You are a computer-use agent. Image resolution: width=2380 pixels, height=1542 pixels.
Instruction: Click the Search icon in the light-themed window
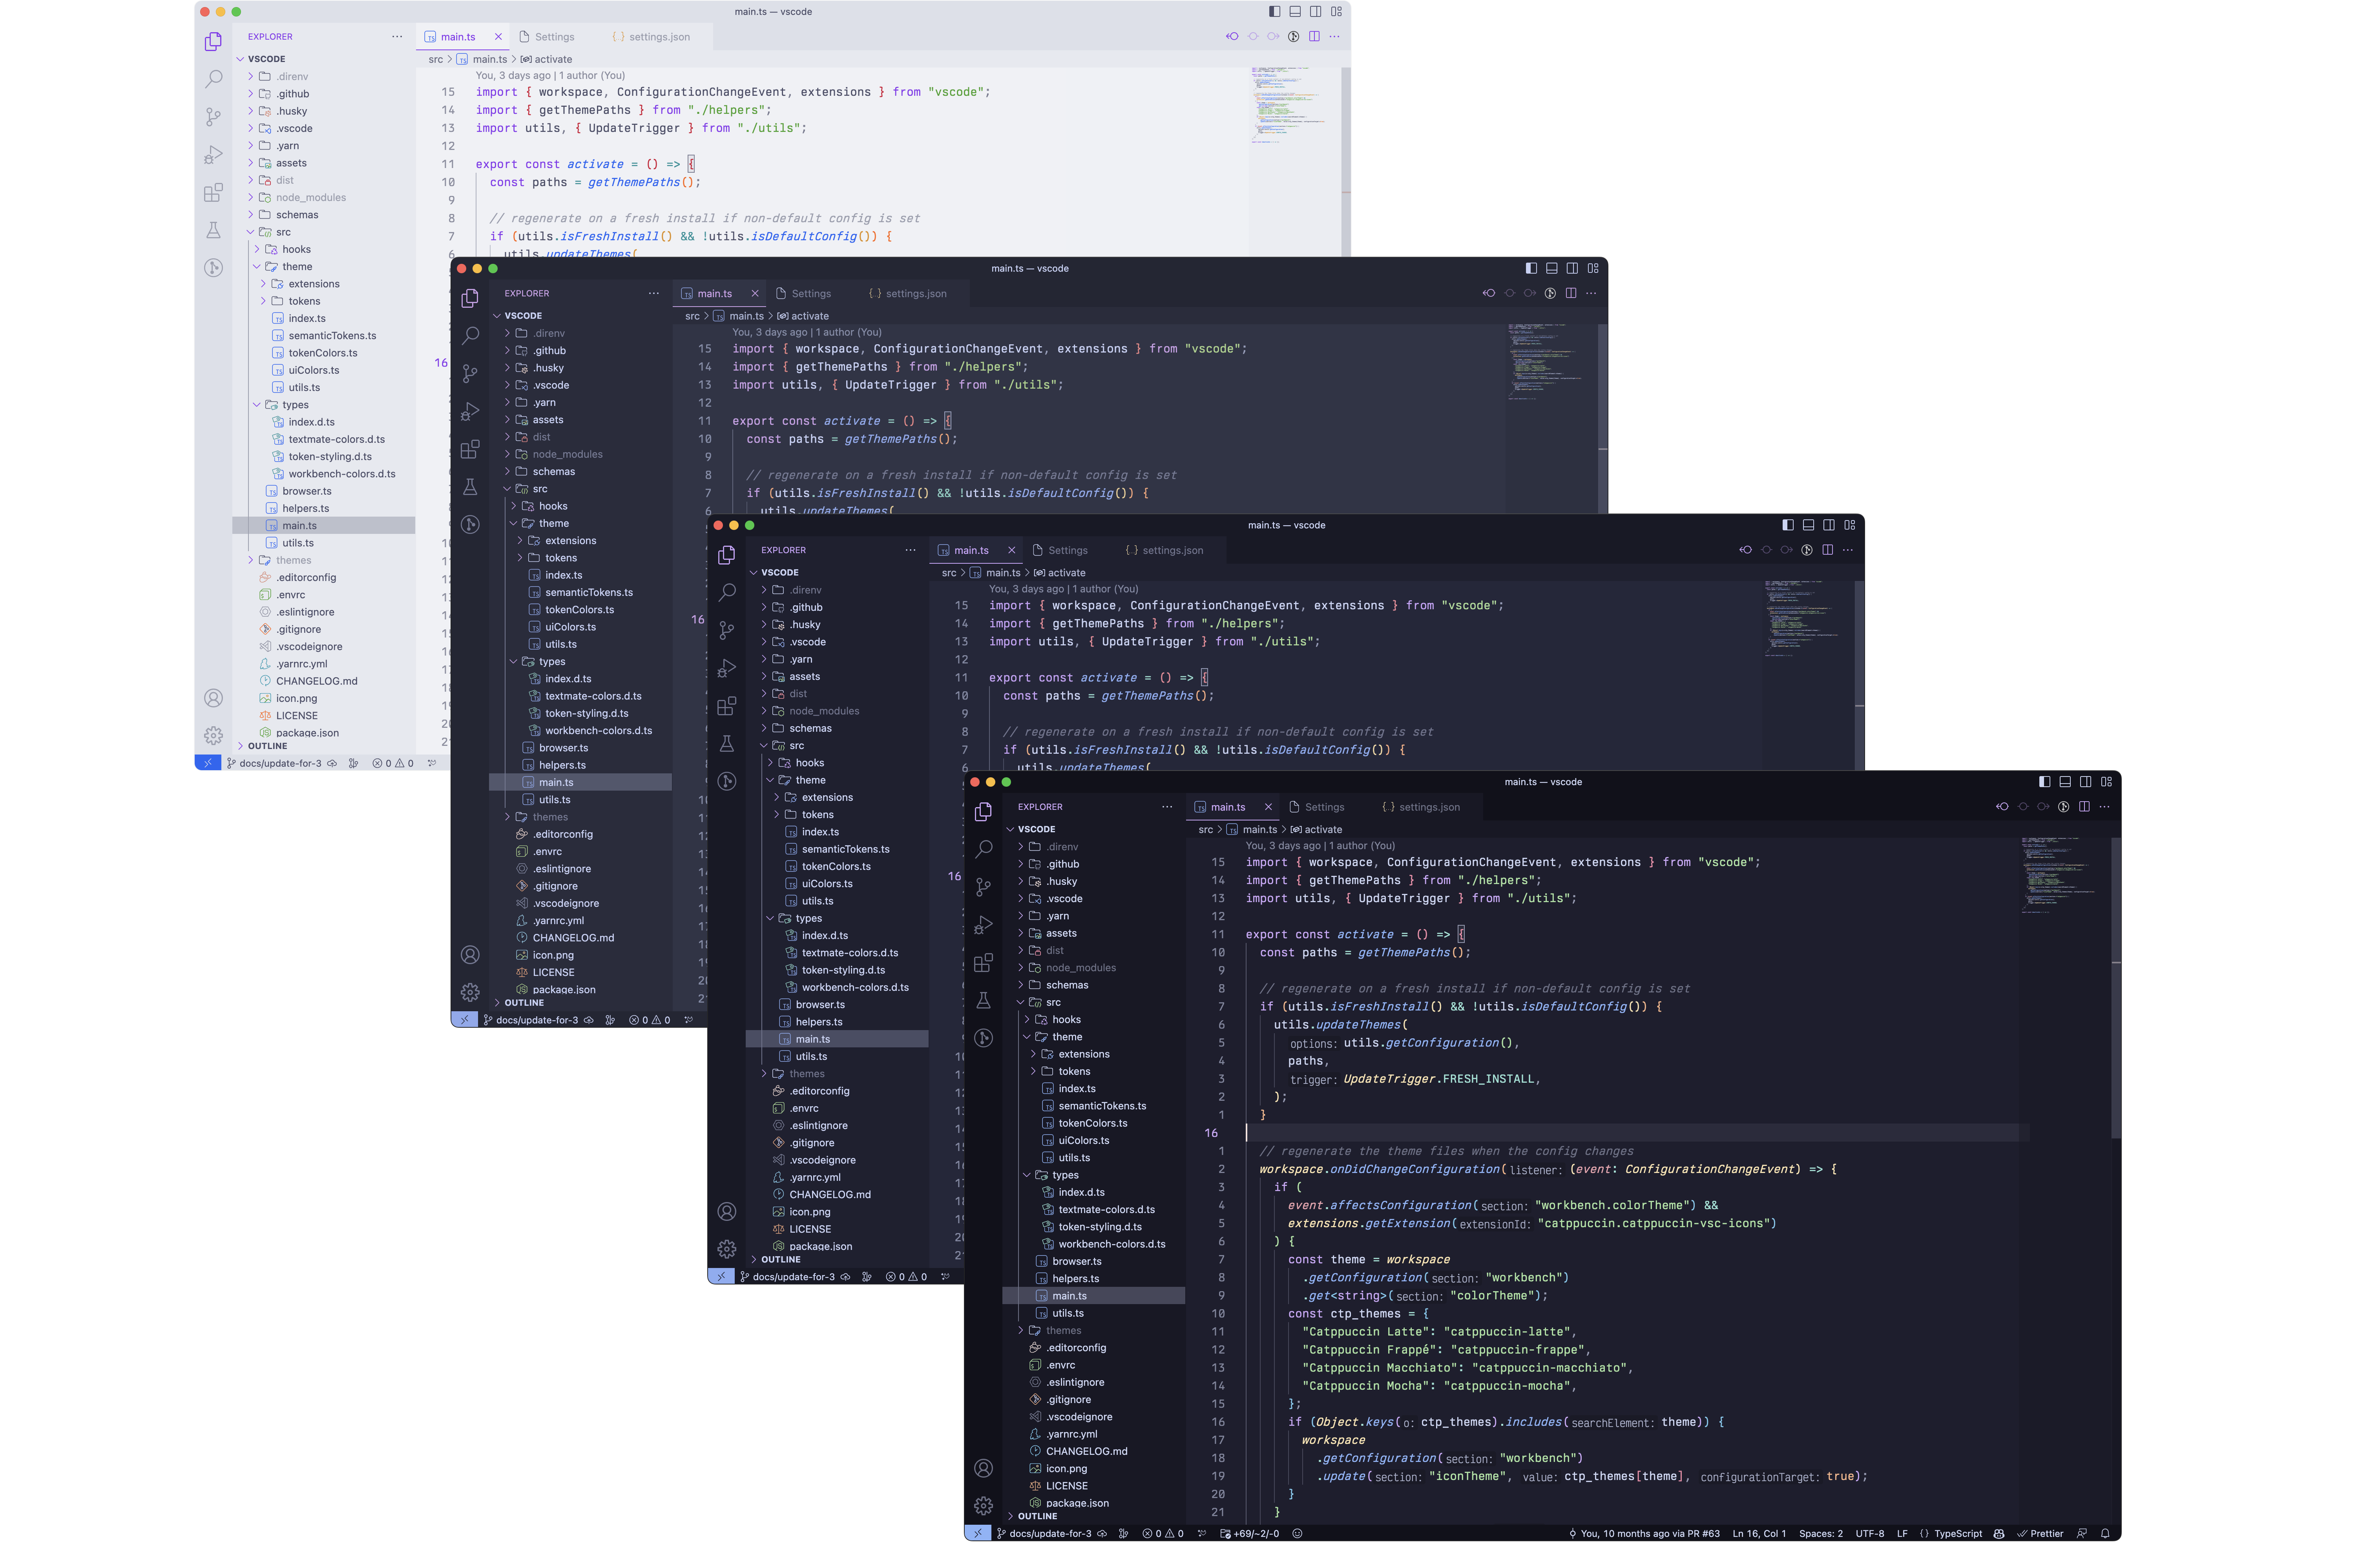click(213, 79)
